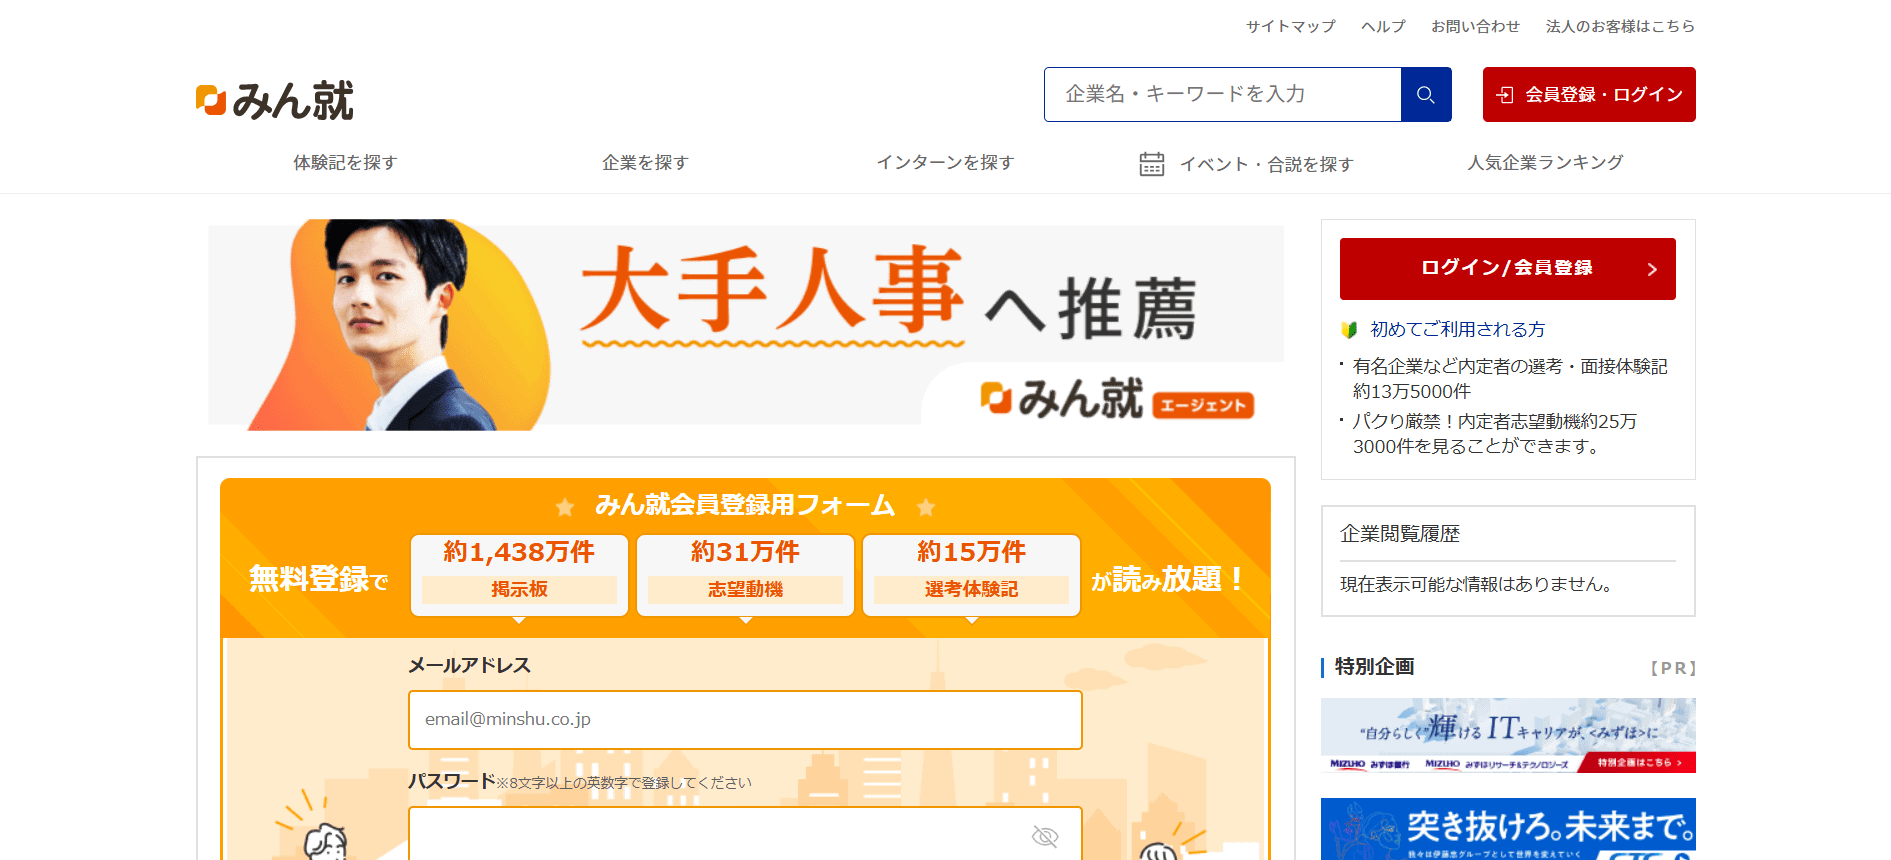This screenshot has width=1891, height=860.
Task: Select the 約31万件 志望動機 card
Action: pyautogui.click(x=745, y=575)
